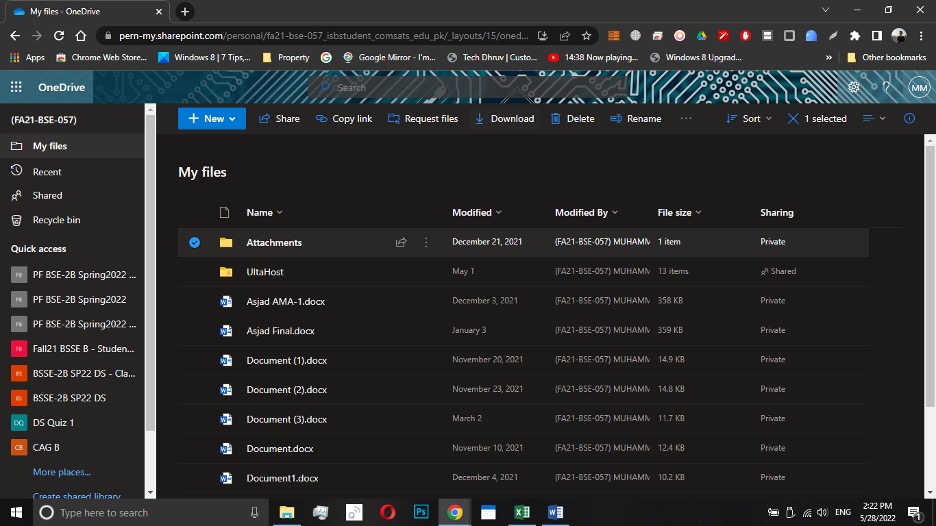Open the OneDrive settings gear
The width and height of the screenshot is (936, 526).
[x=854, y=87]
